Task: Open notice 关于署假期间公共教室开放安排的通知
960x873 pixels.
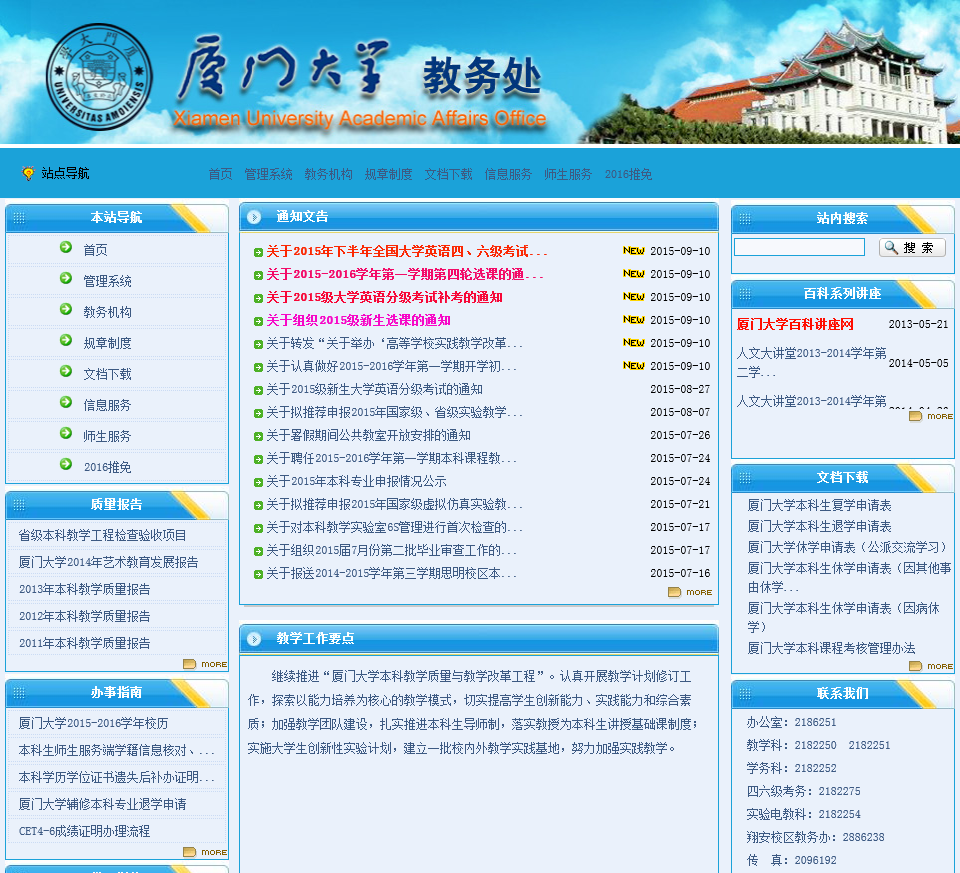Action: point(369,435)
